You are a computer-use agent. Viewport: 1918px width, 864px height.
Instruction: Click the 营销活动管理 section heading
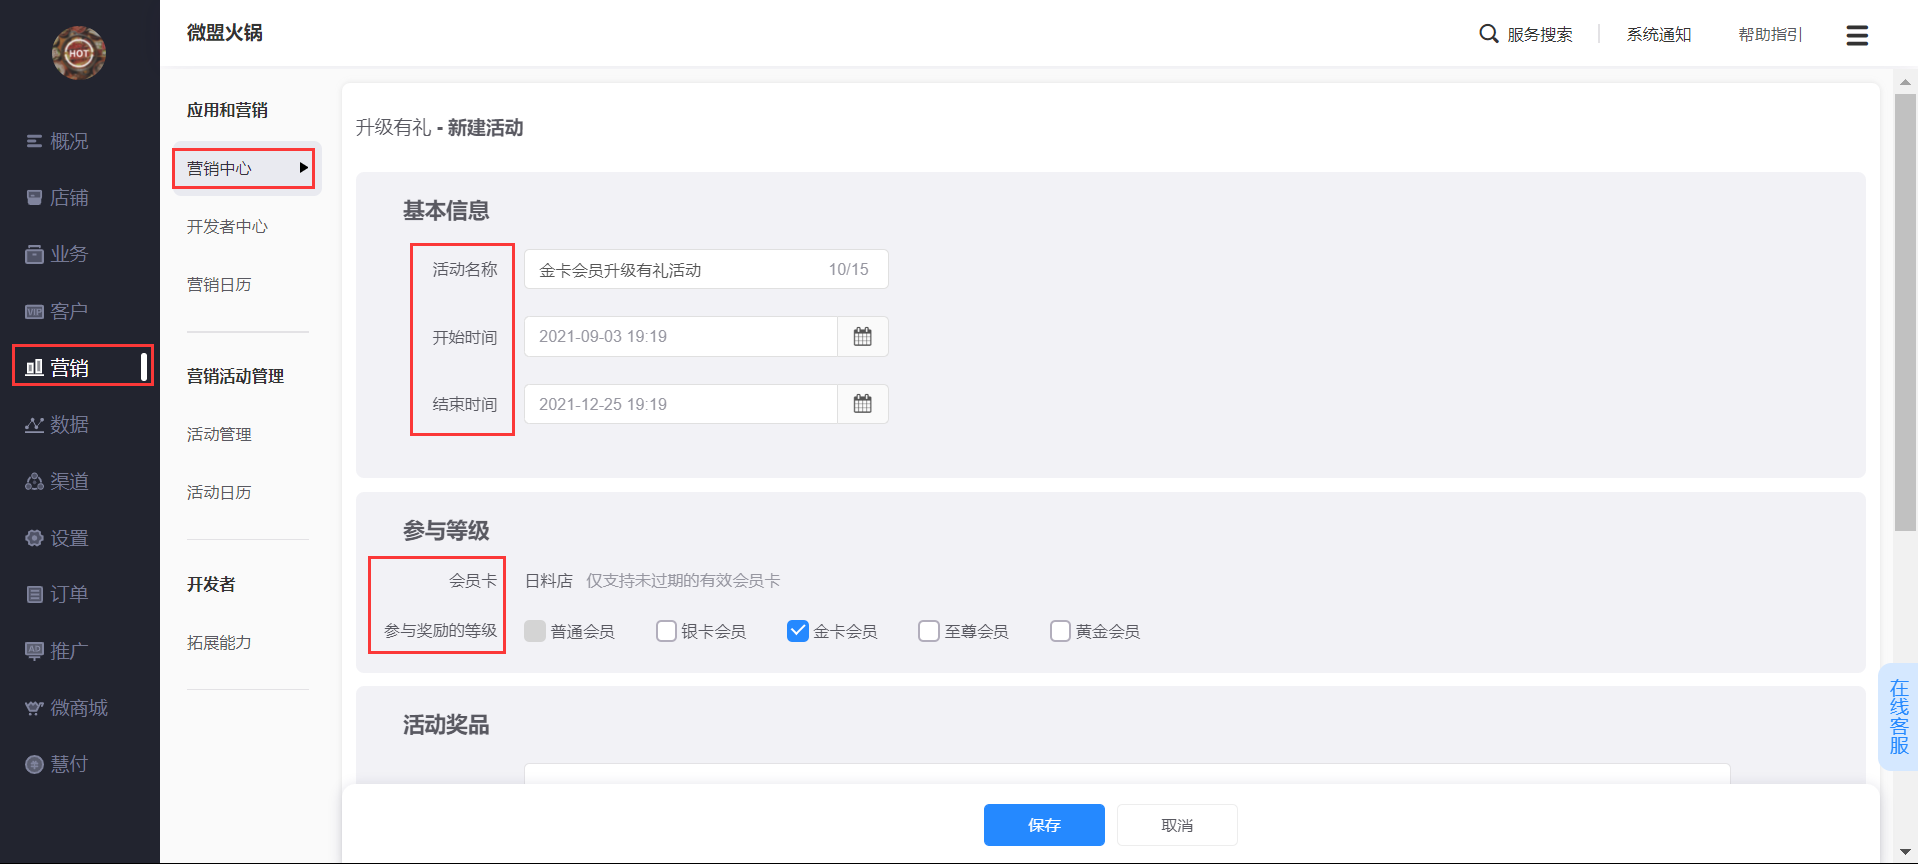tap(236, 377)
